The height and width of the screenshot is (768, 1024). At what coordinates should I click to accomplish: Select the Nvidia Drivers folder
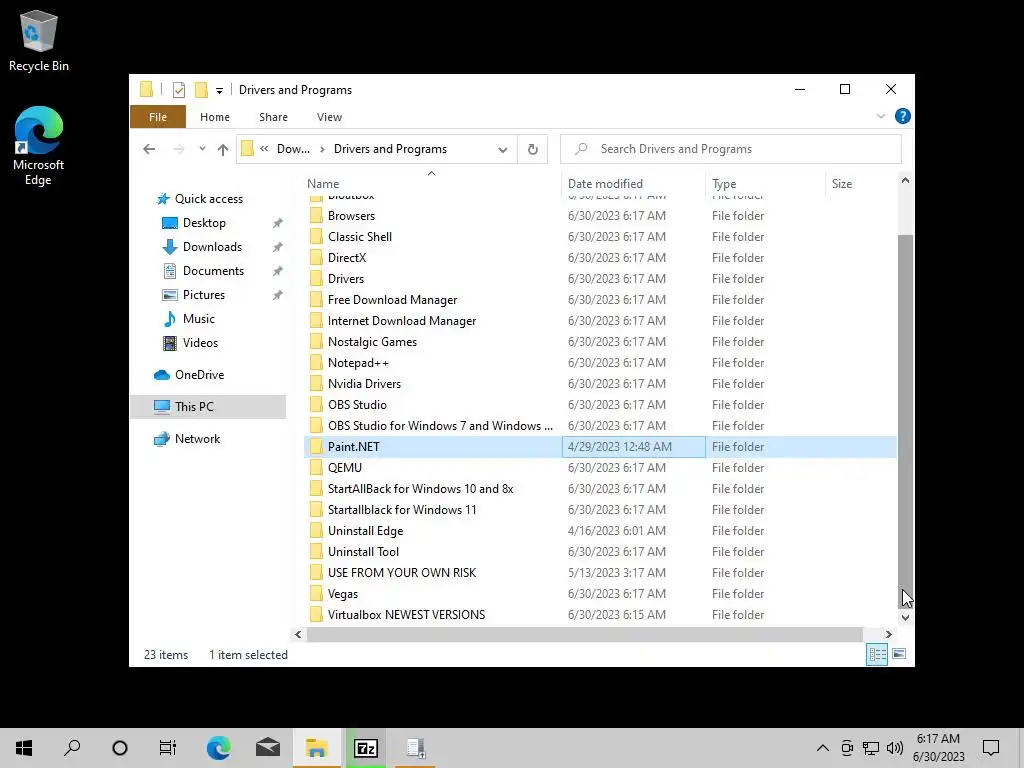[364, 383]
